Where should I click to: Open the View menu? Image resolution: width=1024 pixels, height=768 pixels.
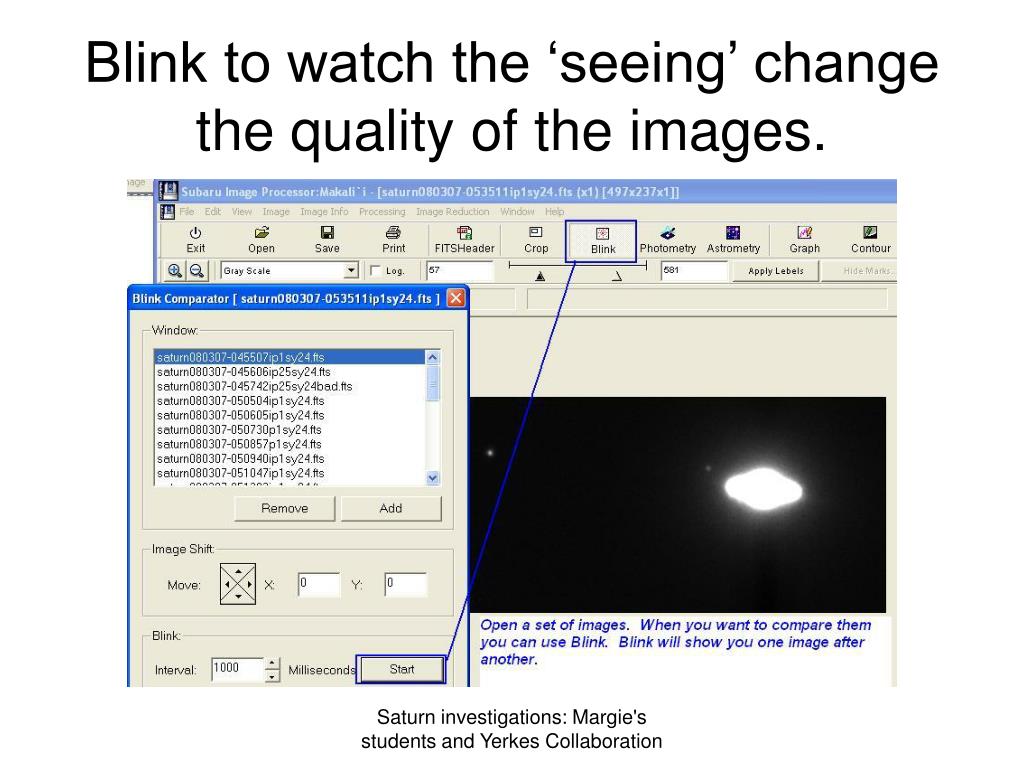tap(242, 212)
